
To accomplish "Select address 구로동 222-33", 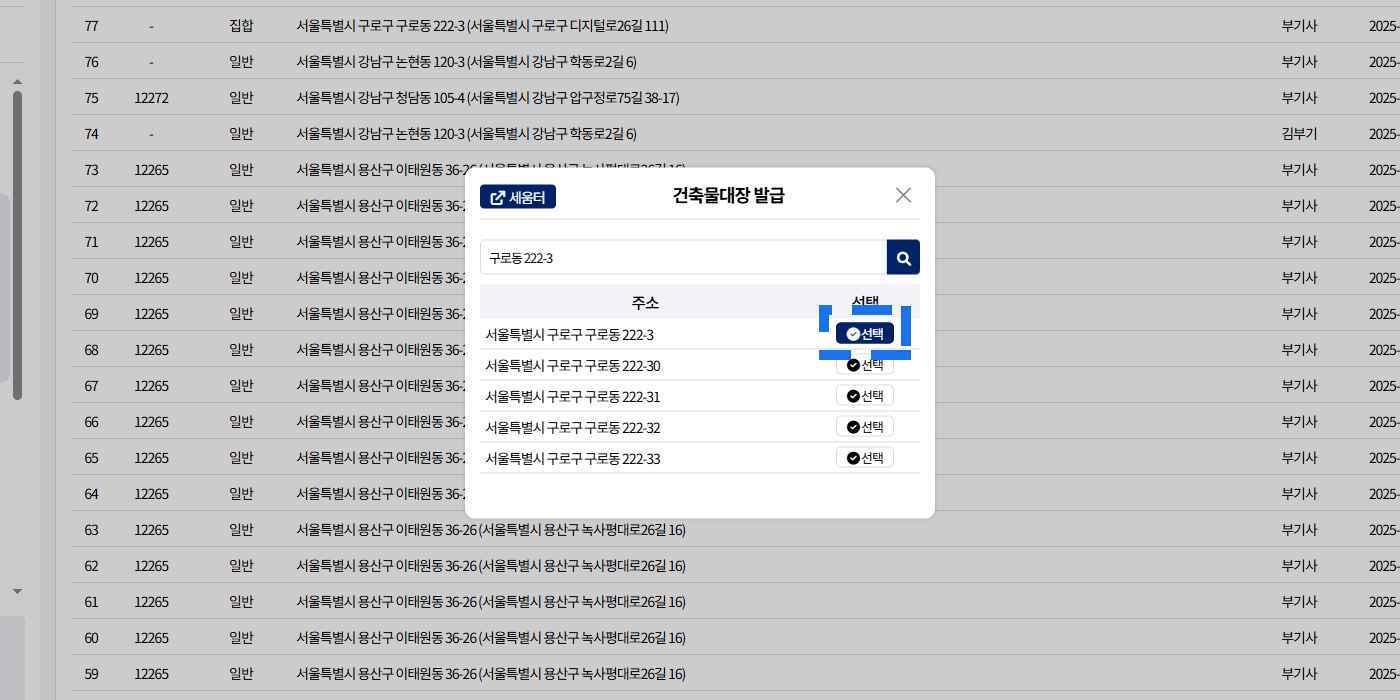I will point(865,458).
